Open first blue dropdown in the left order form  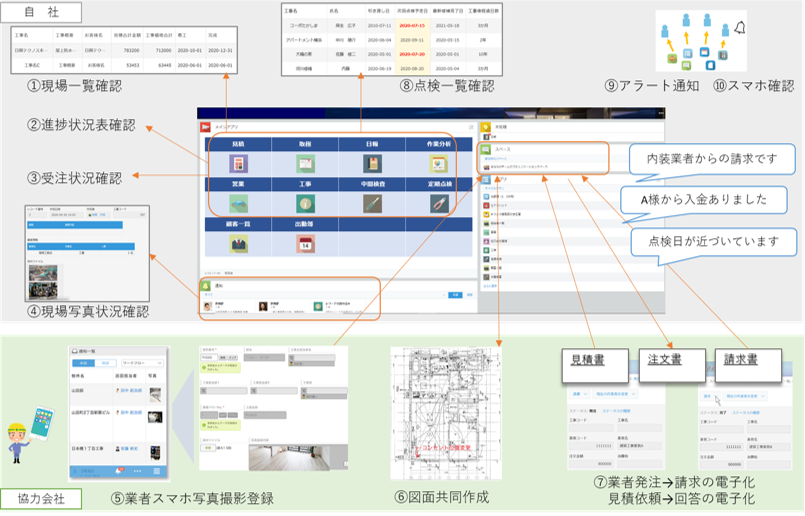pyautogui.click(x=579, y=394)
